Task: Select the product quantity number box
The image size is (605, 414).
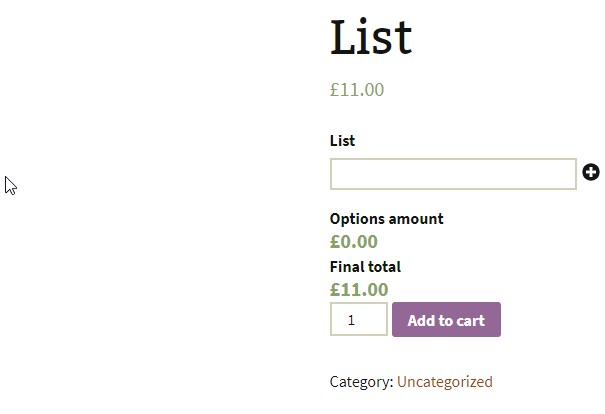Action: (x=358, y=319)
